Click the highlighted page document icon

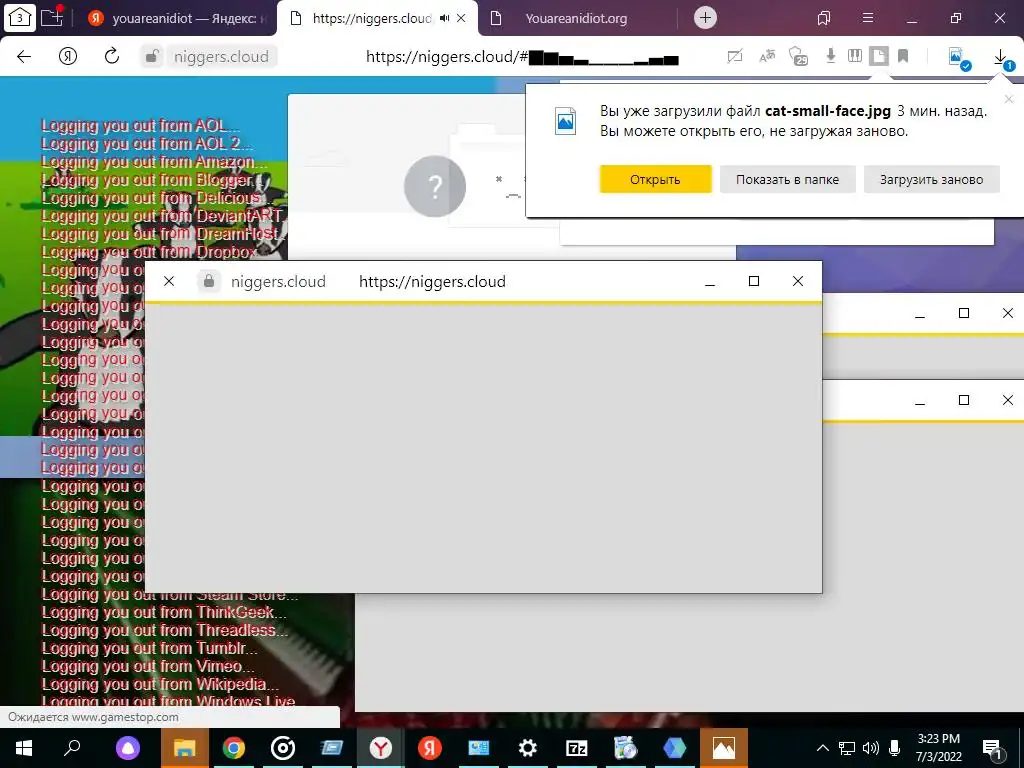click(878, 56)
